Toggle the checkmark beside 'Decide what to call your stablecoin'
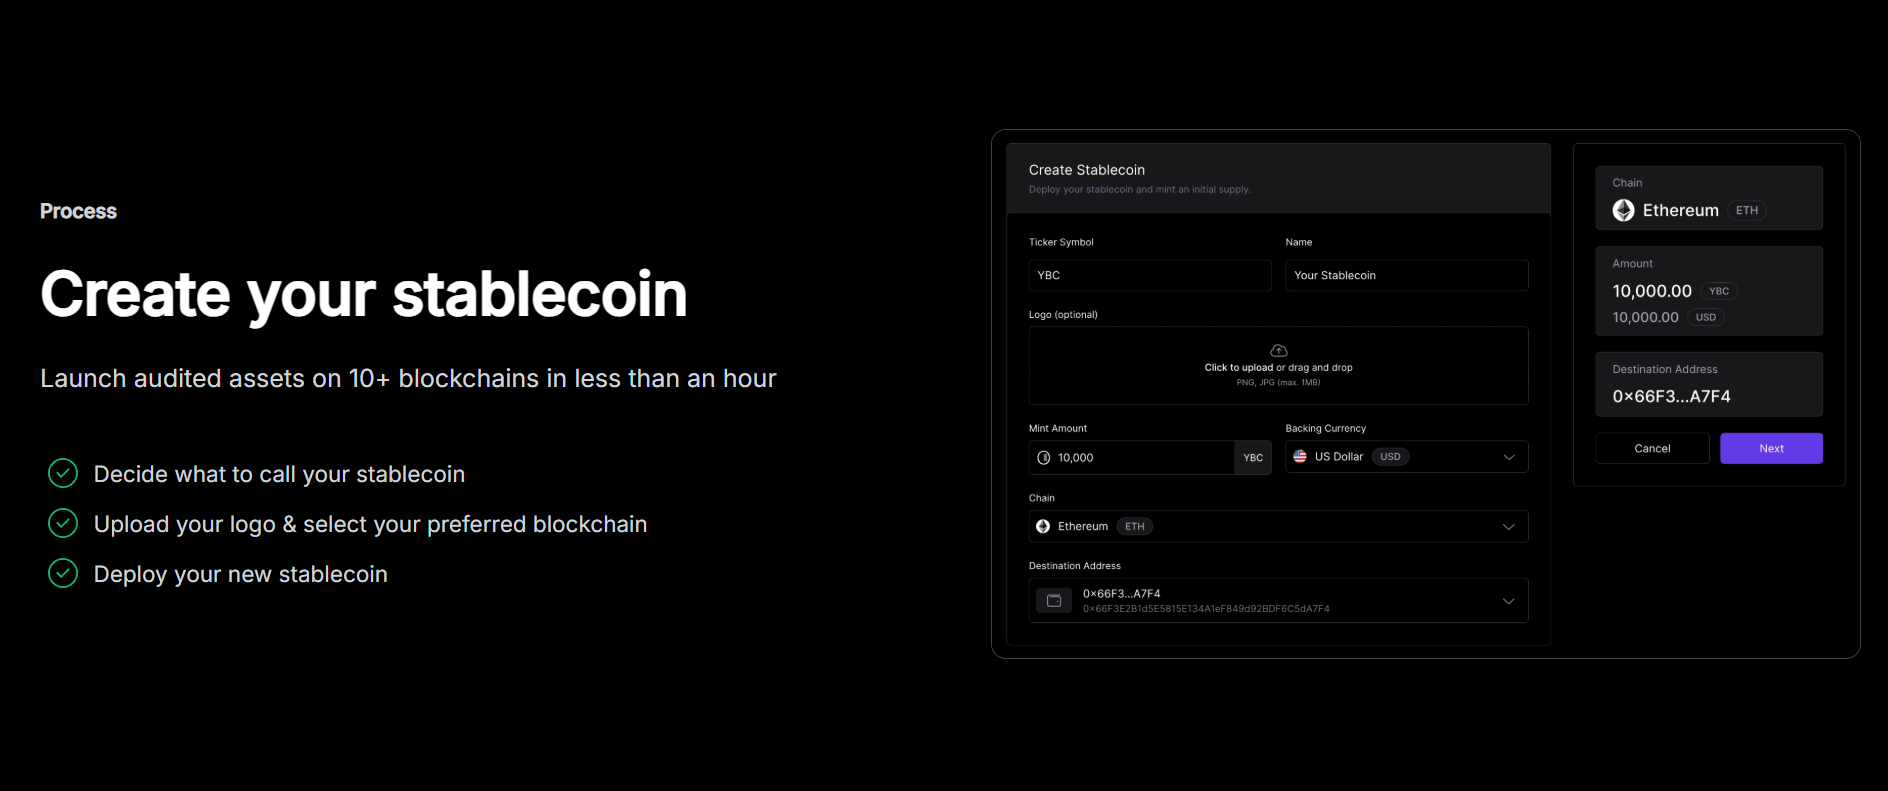This screenshot has height=791, width=1888. tap(62, 473)
